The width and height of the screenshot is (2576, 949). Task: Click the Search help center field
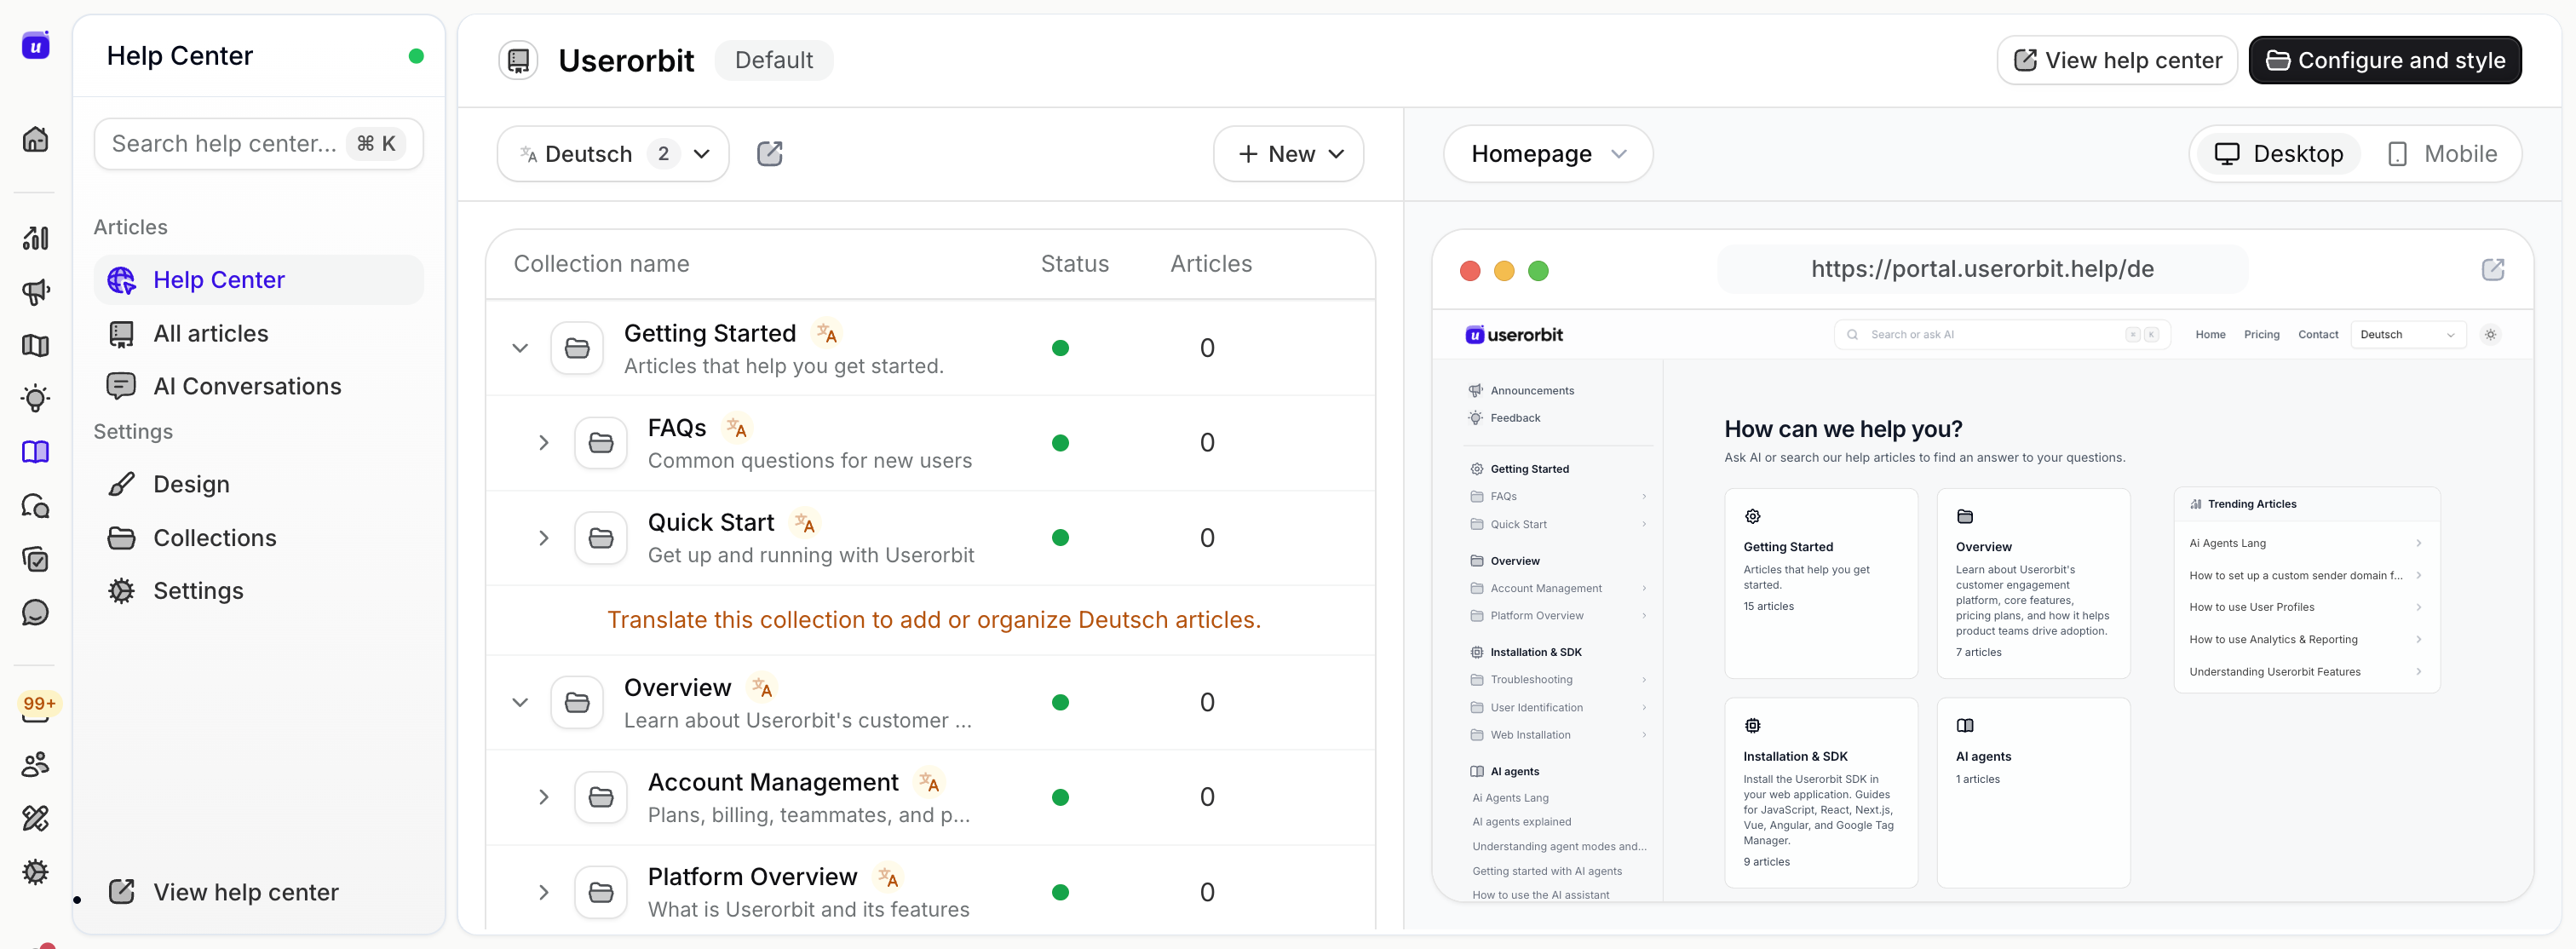click(x=258, y=144)
